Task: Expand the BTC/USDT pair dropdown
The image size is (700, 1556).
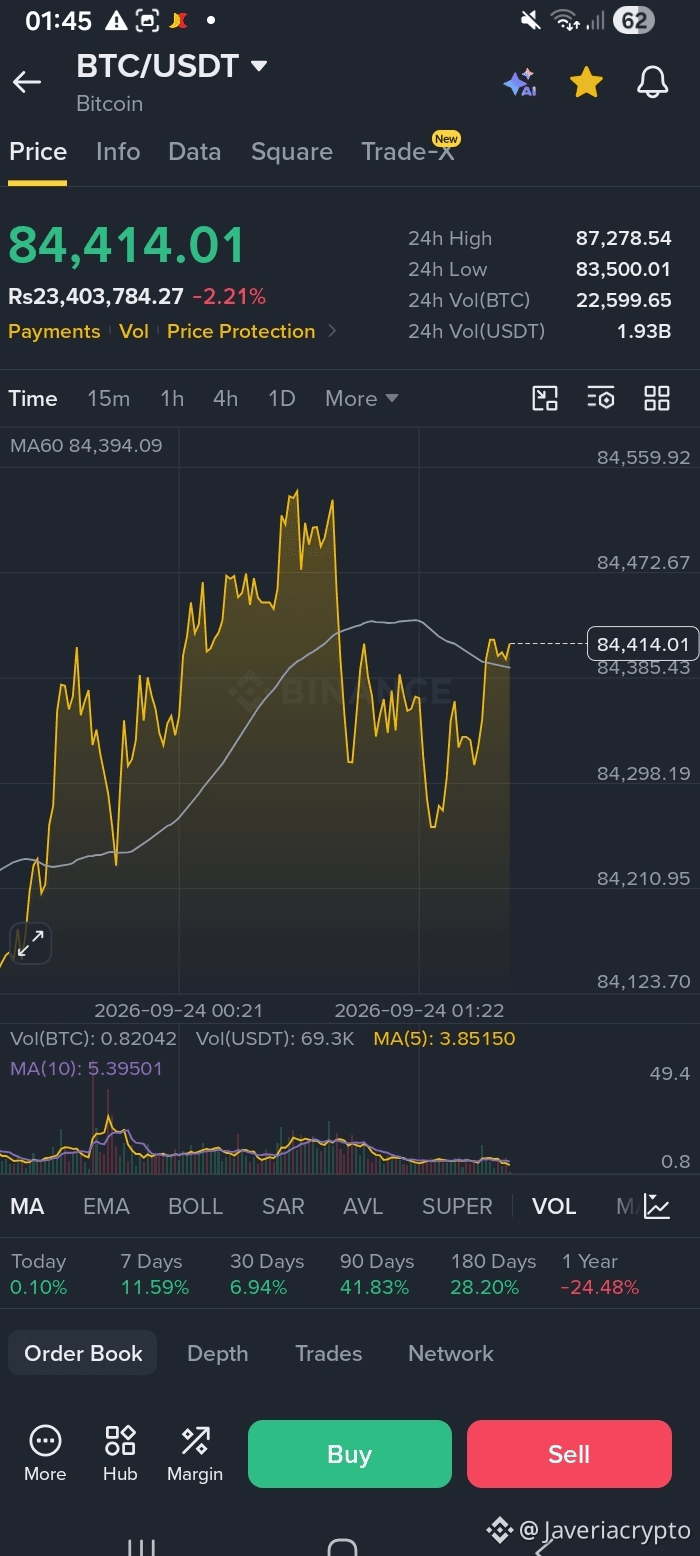Action: click(259, 67)
